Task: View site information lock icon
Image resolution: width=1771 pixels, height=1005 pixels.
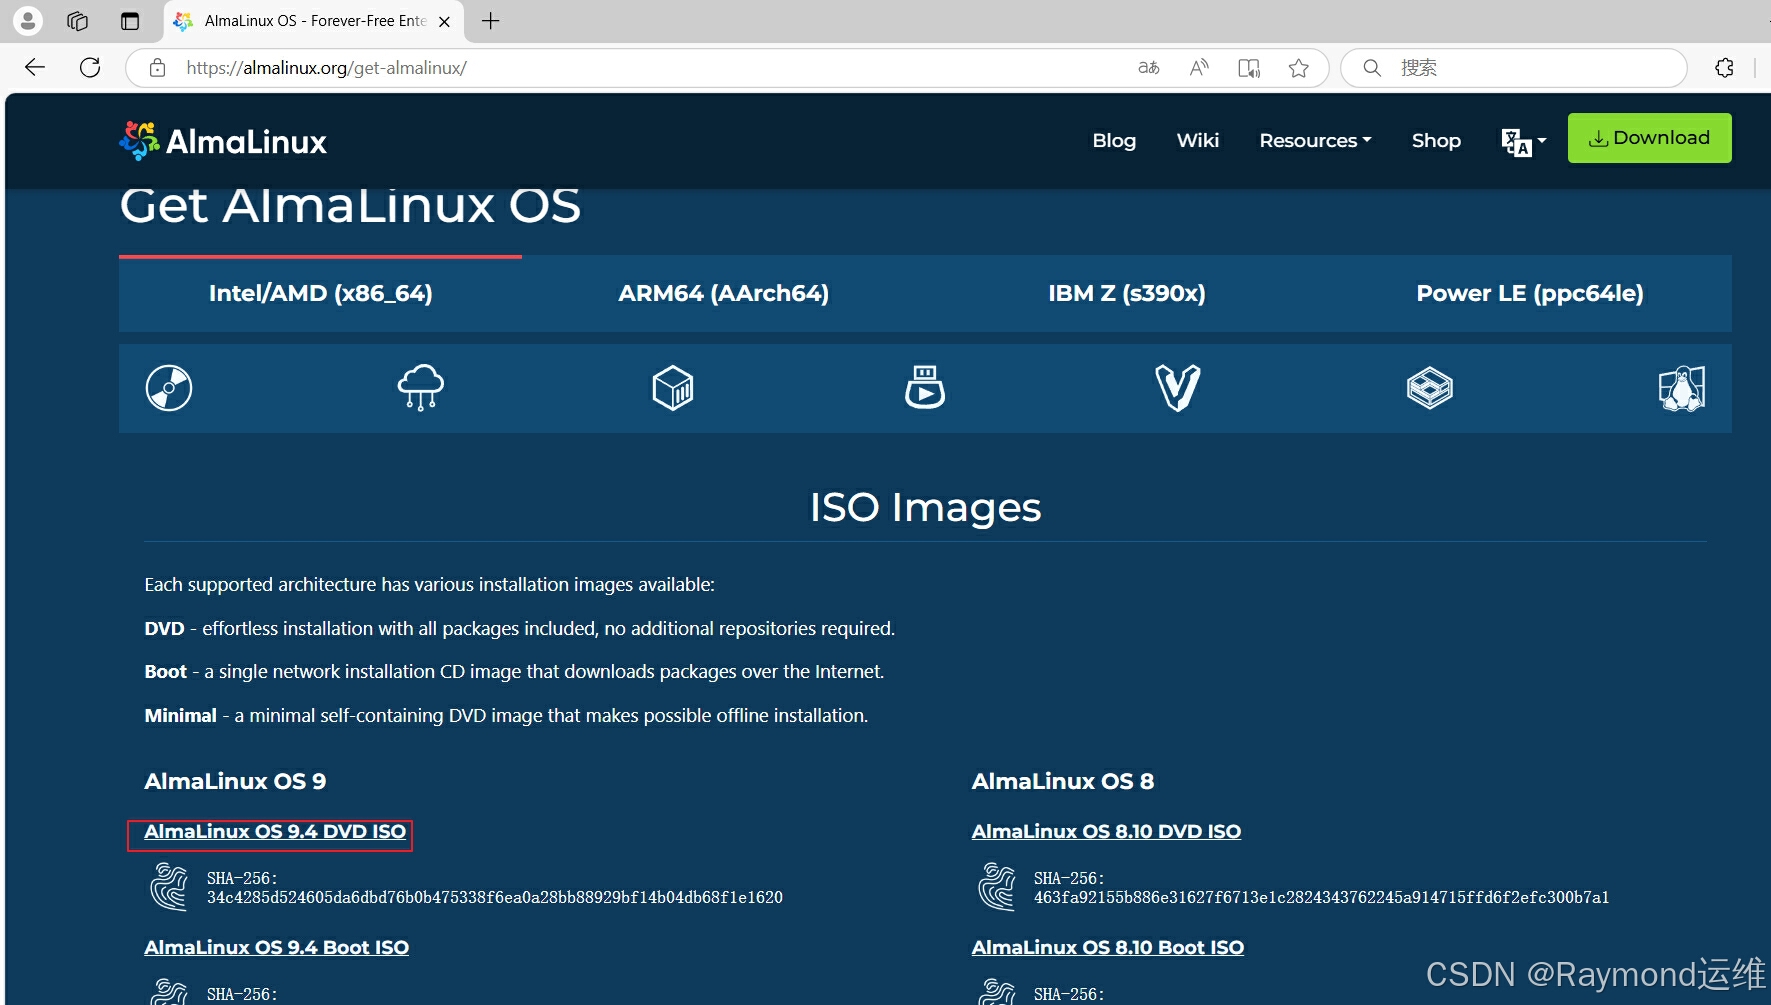Action: (x=157, y=68)
